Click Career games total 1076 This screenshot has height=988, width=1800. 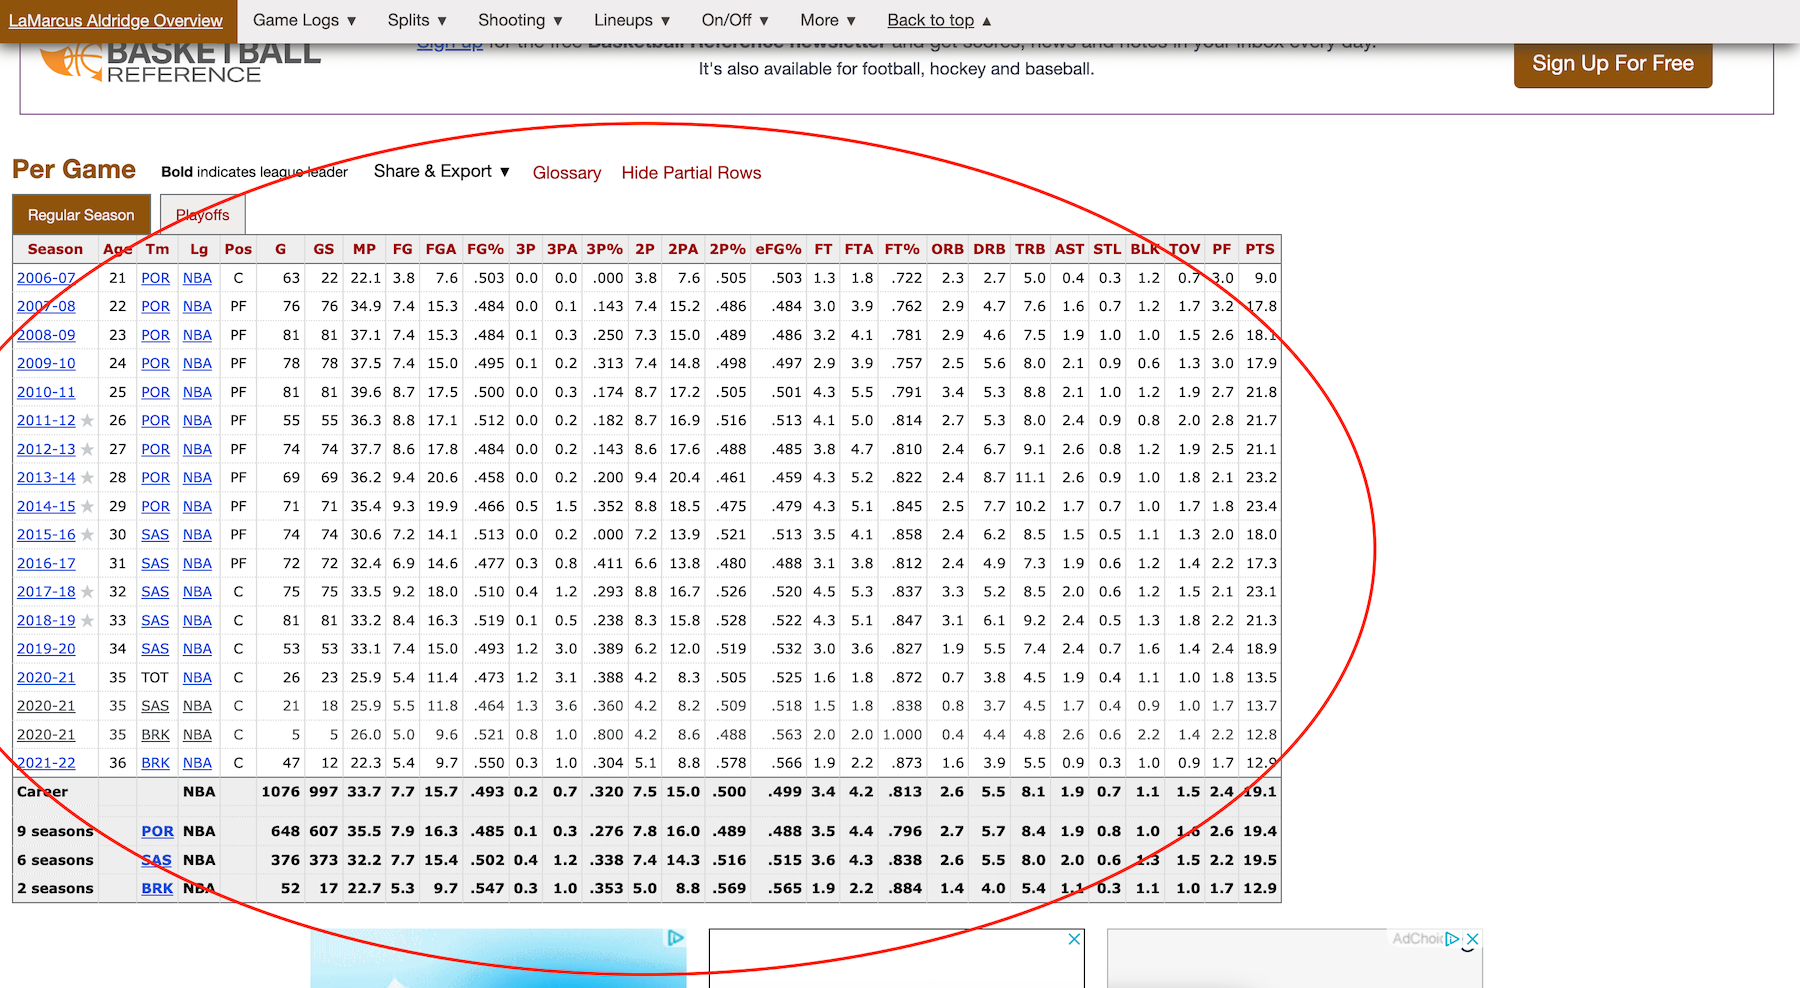[x=280, y=792]
